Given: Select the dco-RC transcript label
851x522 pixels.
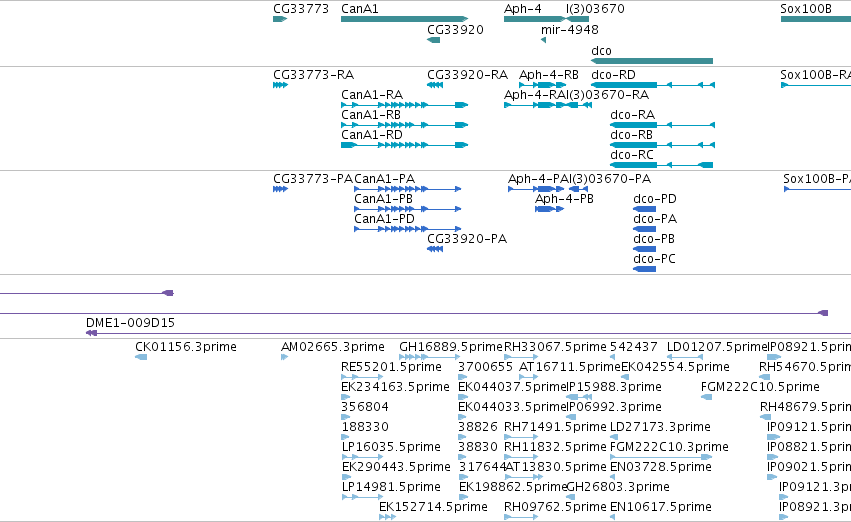Looking at the screenshot, I should pos(632,155).
